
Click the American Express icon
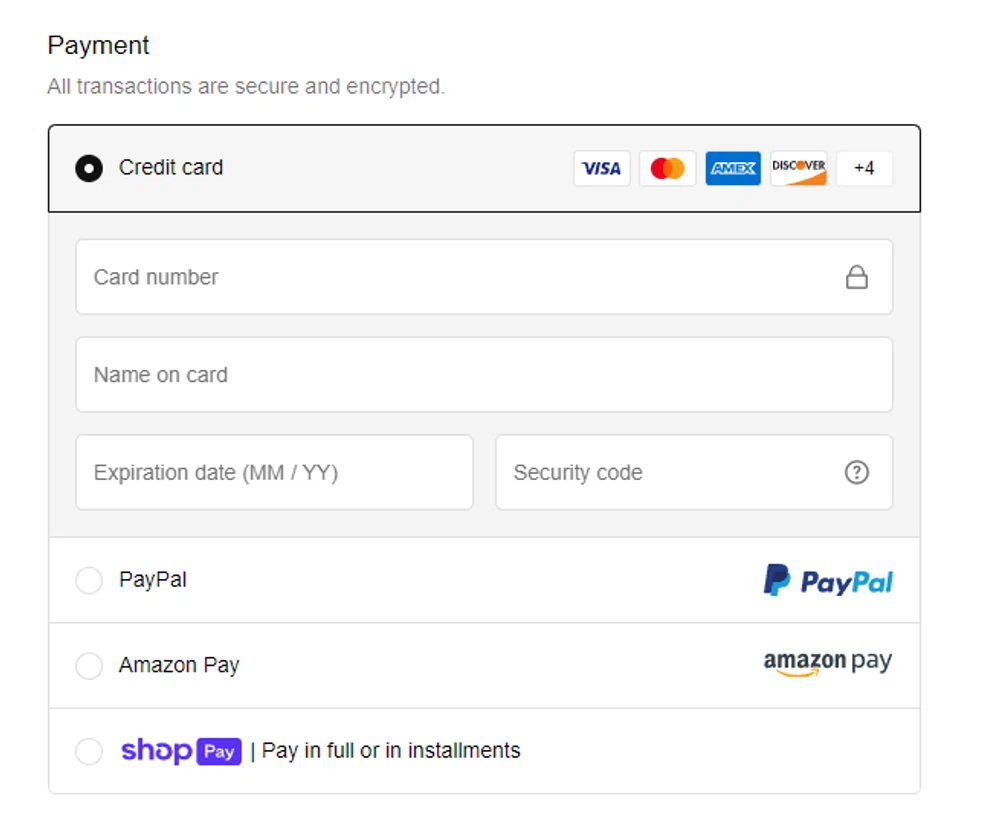point(732,168)
